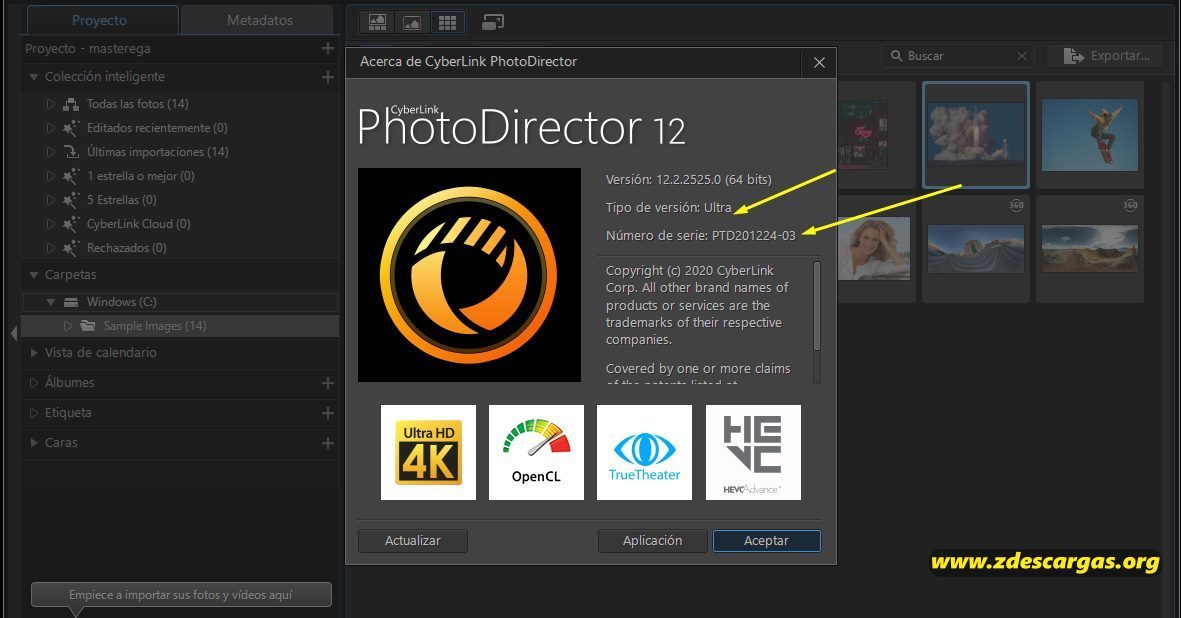The image size is (1181, 618).
Task: Click the Actualizar button
Action: [x=413, y=540]
